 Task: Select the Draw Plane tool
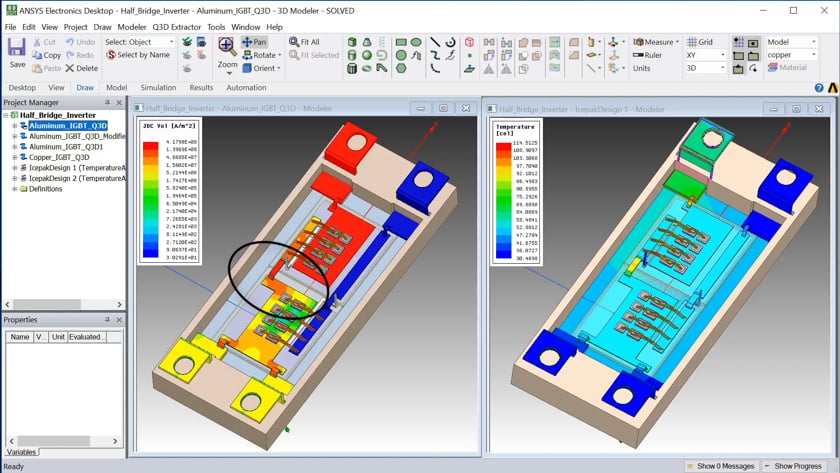tap(469, 69)
